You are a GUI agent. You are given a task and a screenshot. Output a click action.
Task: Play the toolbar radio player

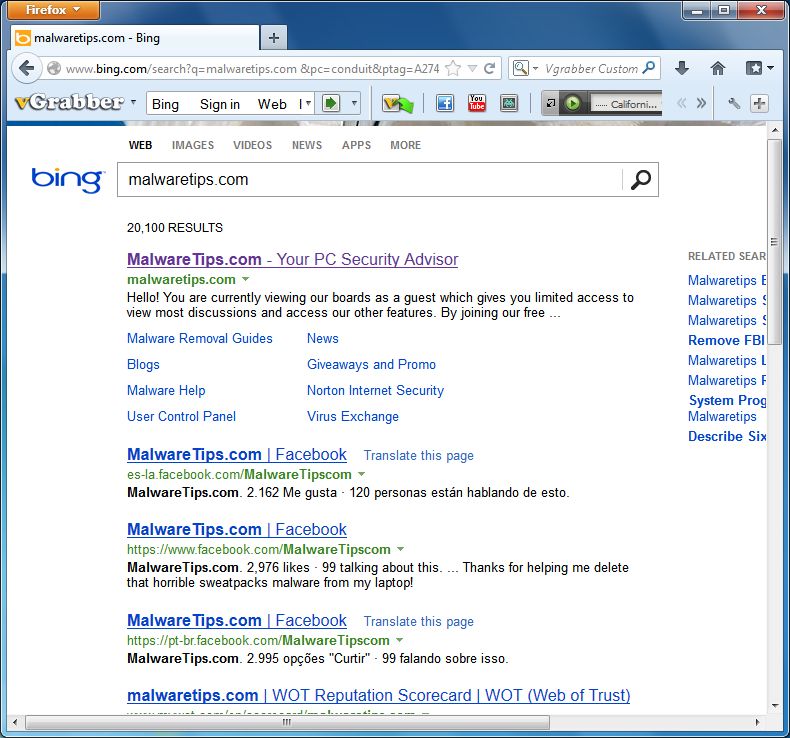pos(572,104)
